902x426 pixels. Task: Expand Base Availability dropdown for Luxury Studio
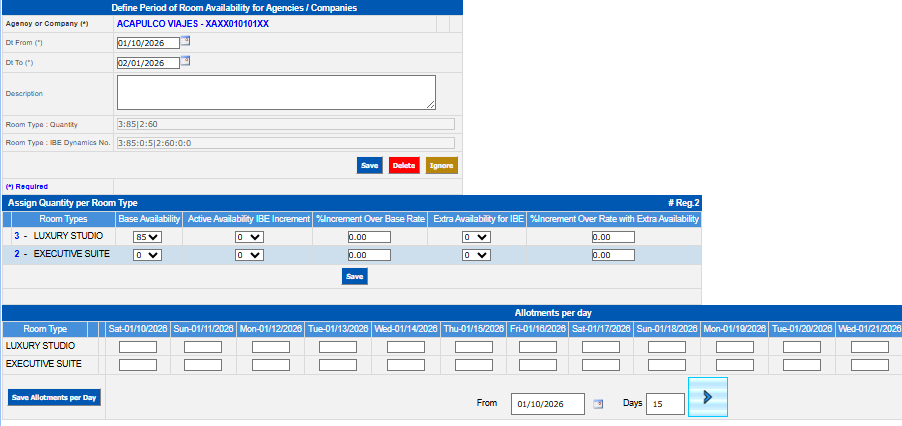pos(148,237)
